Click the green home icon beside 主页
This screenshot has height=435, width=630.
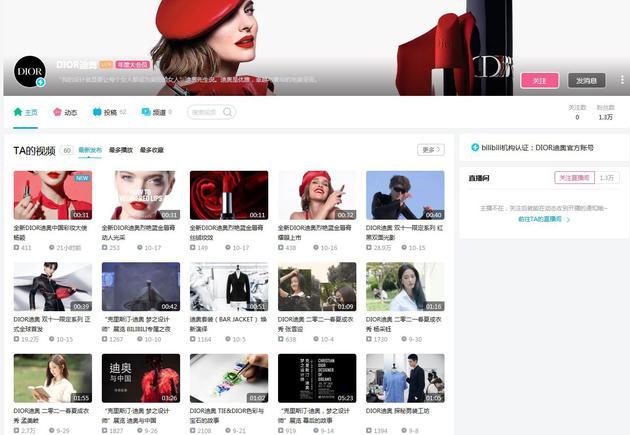tap(18, 112)
